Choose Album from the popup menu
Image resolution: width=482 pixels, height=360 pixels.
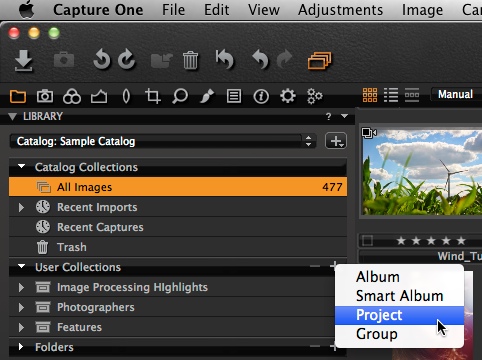(399, 277)
